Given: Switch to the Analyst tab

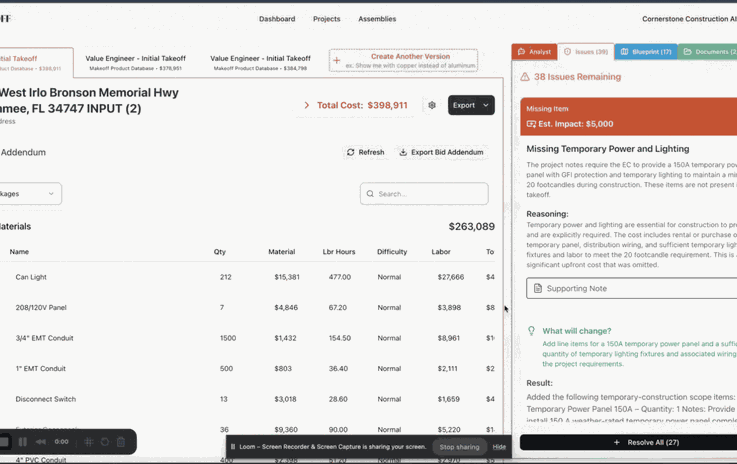Looking at the screenshot, I should click(x=534, y=52).
